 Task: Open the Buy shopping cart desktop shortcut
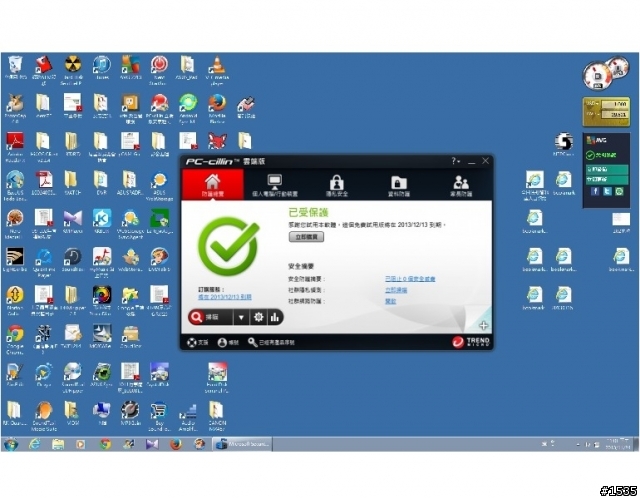159,416
